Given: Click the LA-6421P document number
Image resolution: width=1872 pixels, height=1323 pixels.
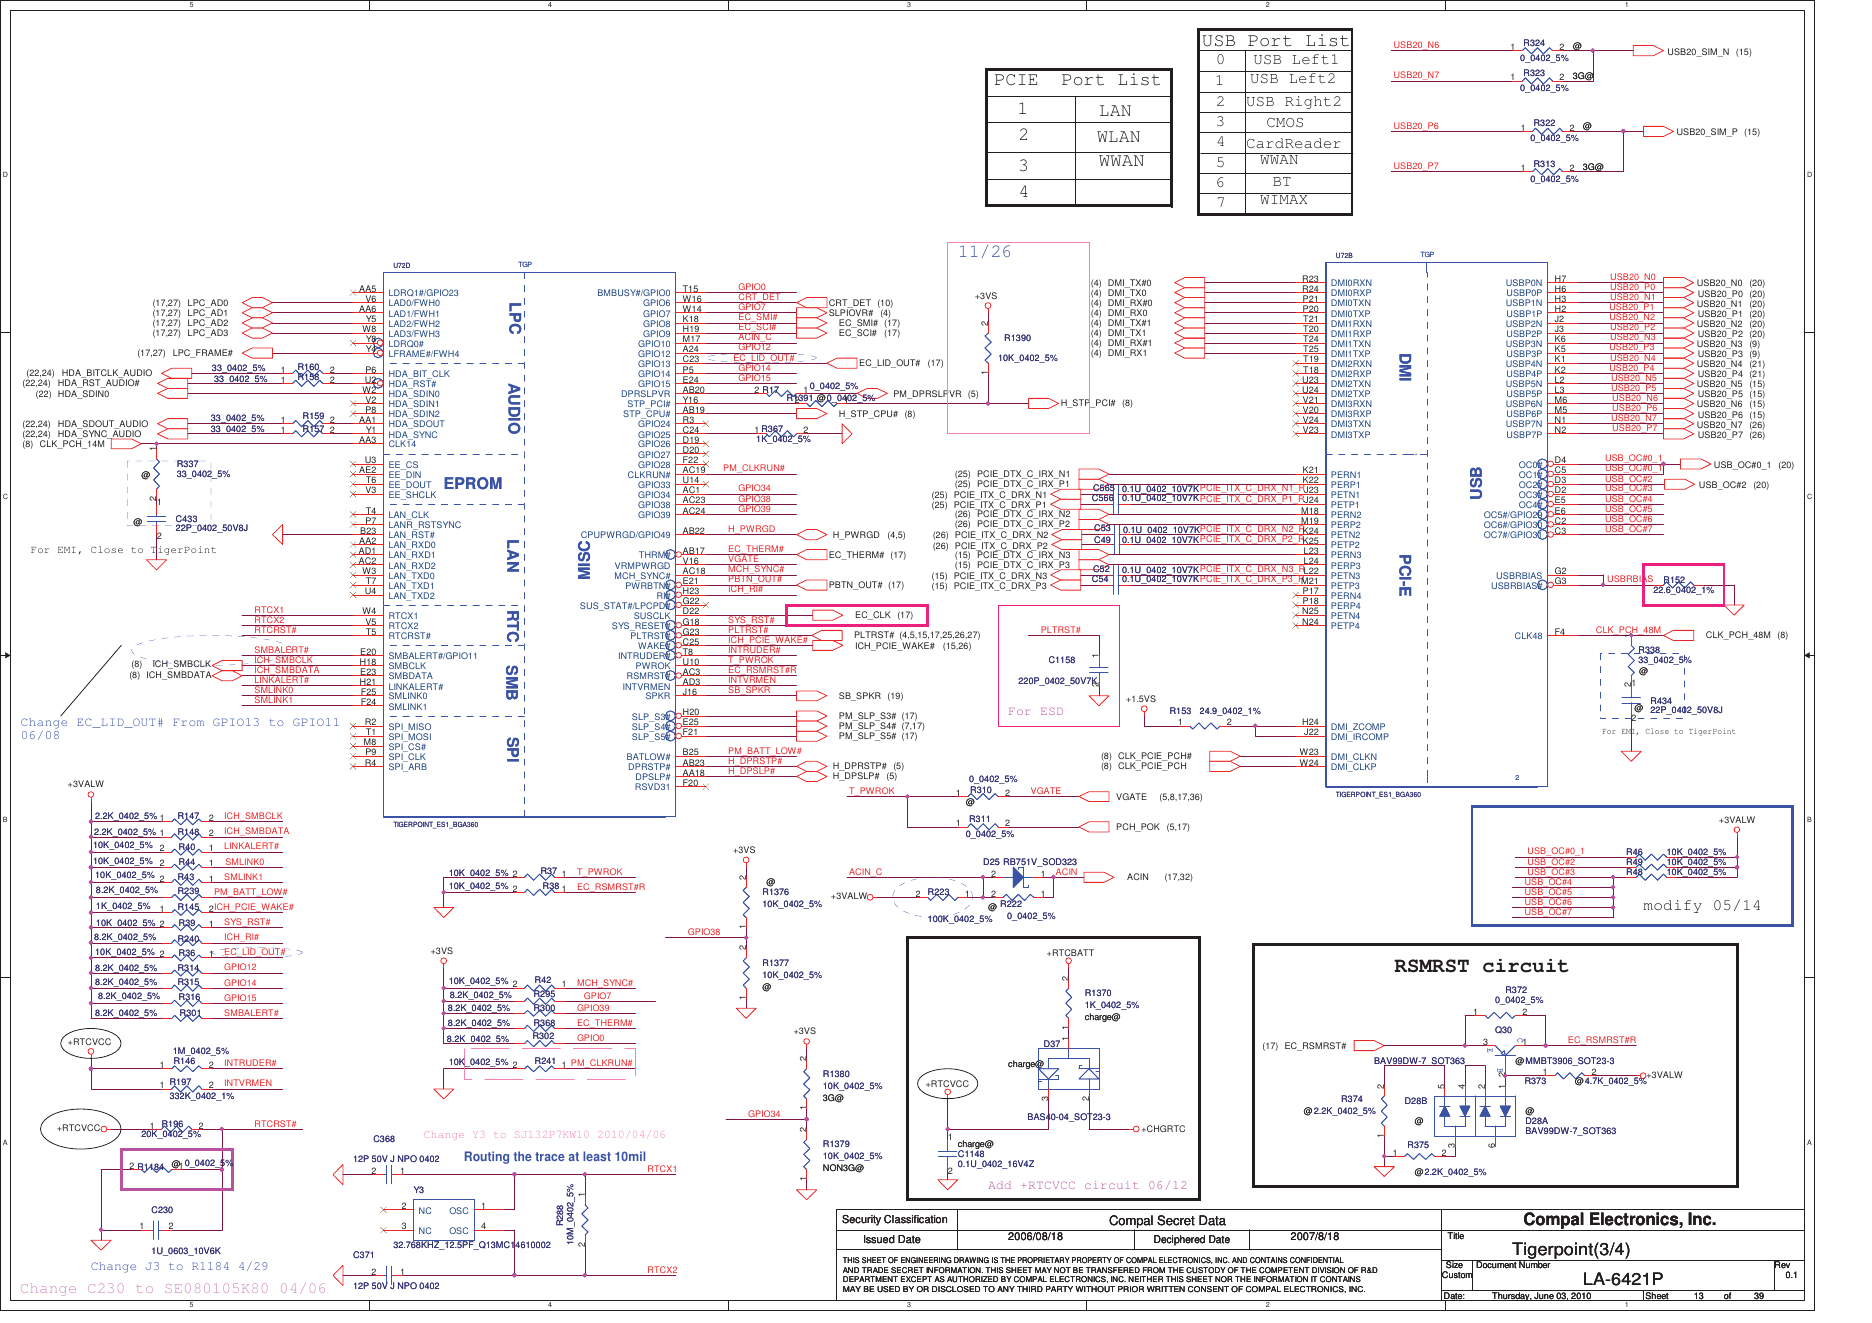Looking at the screenshot, I should (x=1622, y=1278).
